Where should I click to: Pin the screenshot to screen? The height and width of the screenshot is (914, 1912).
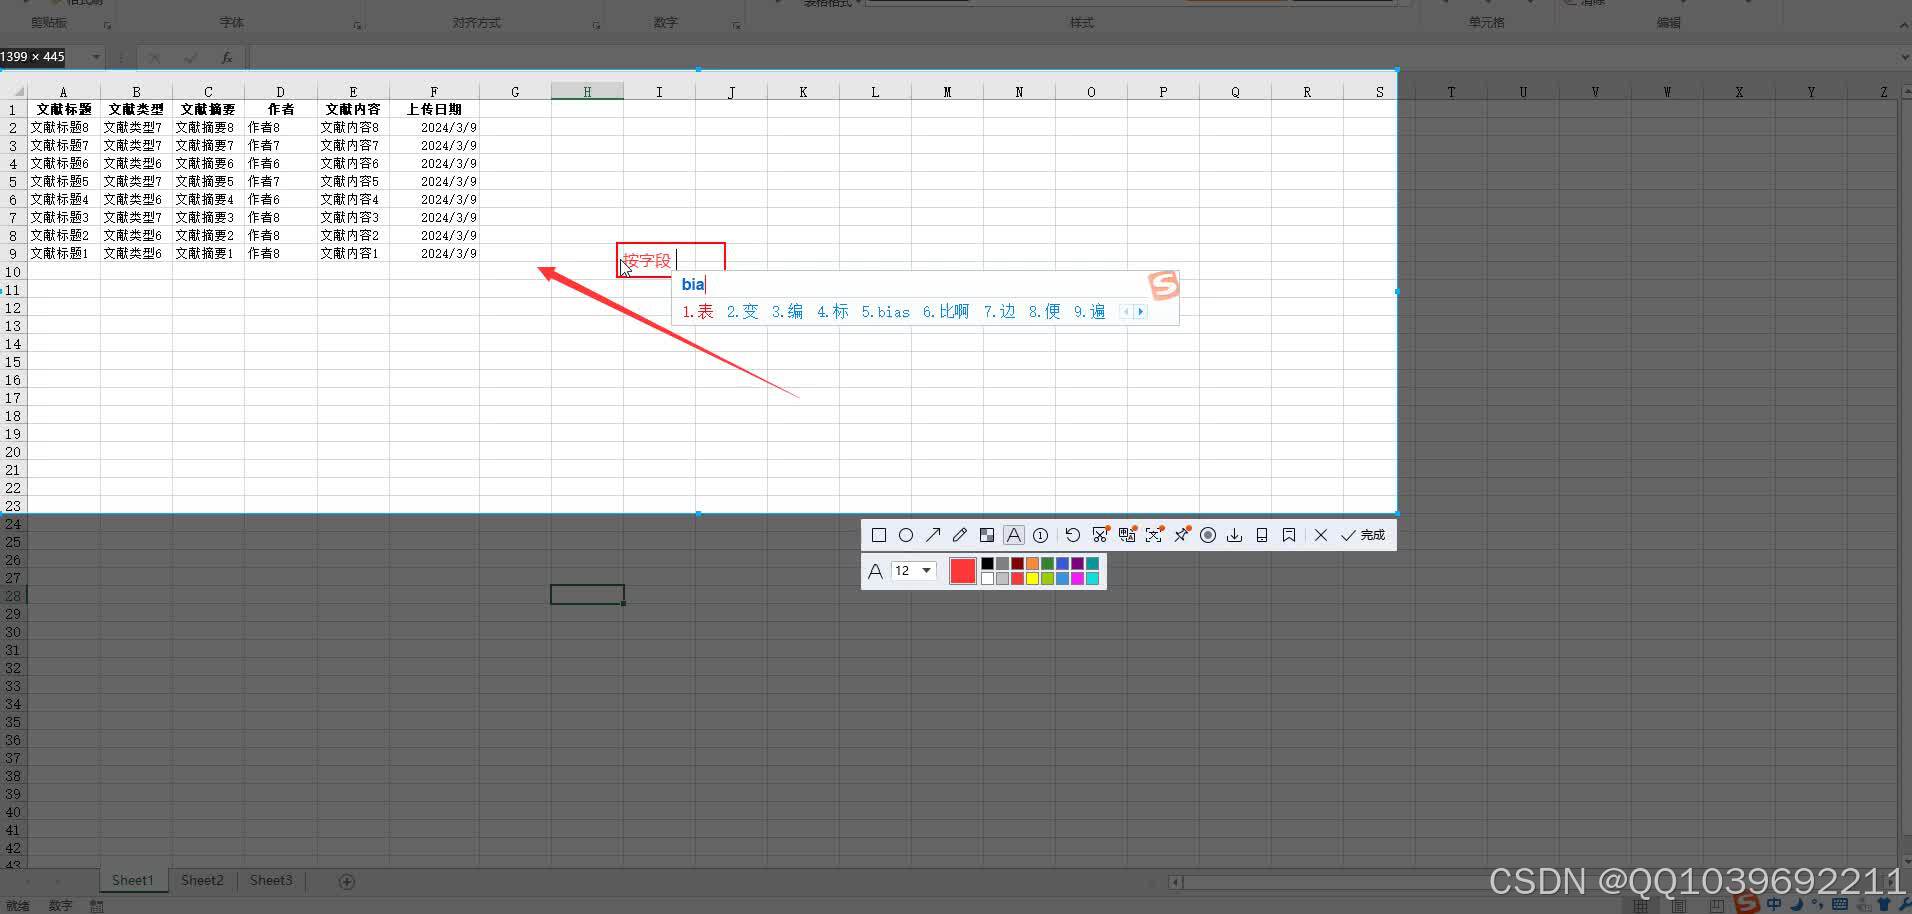tap(1181, 535)
